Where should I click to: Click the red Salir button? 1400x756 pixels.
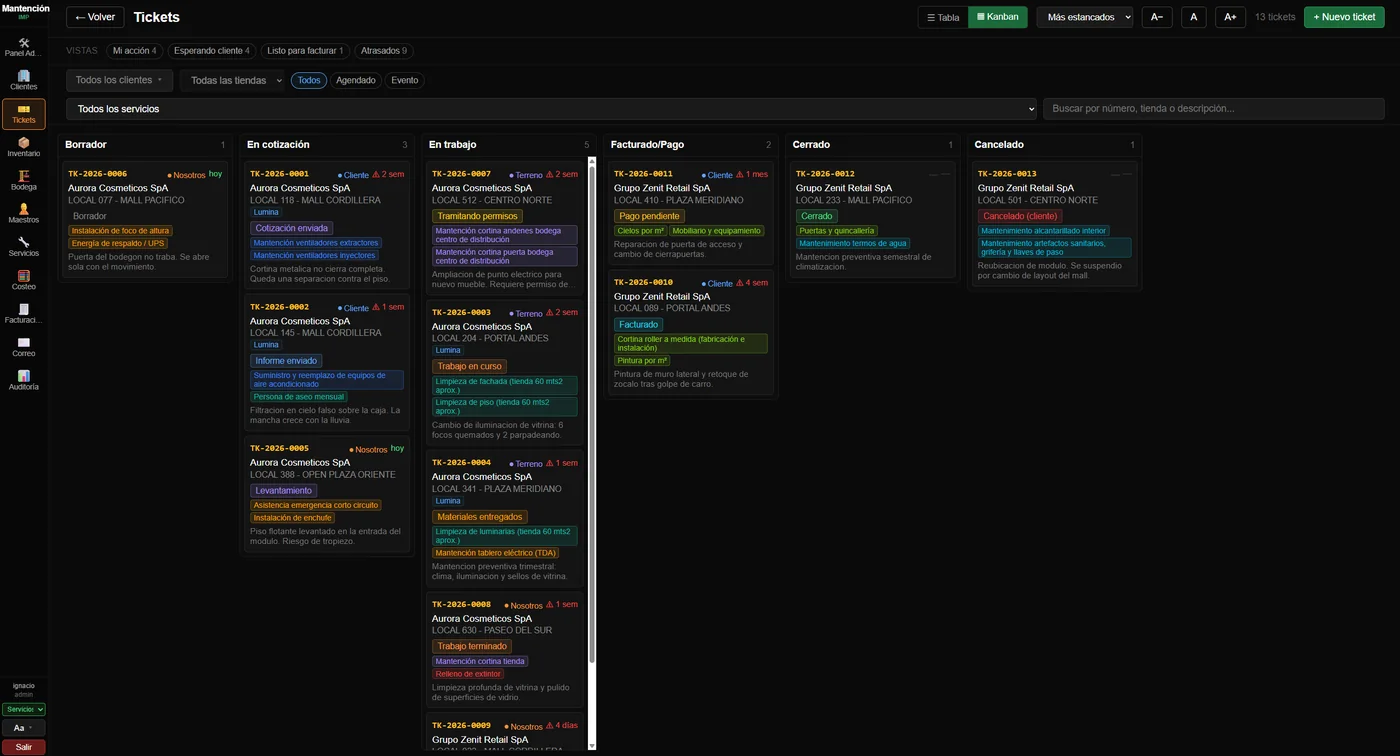(24, 747)
